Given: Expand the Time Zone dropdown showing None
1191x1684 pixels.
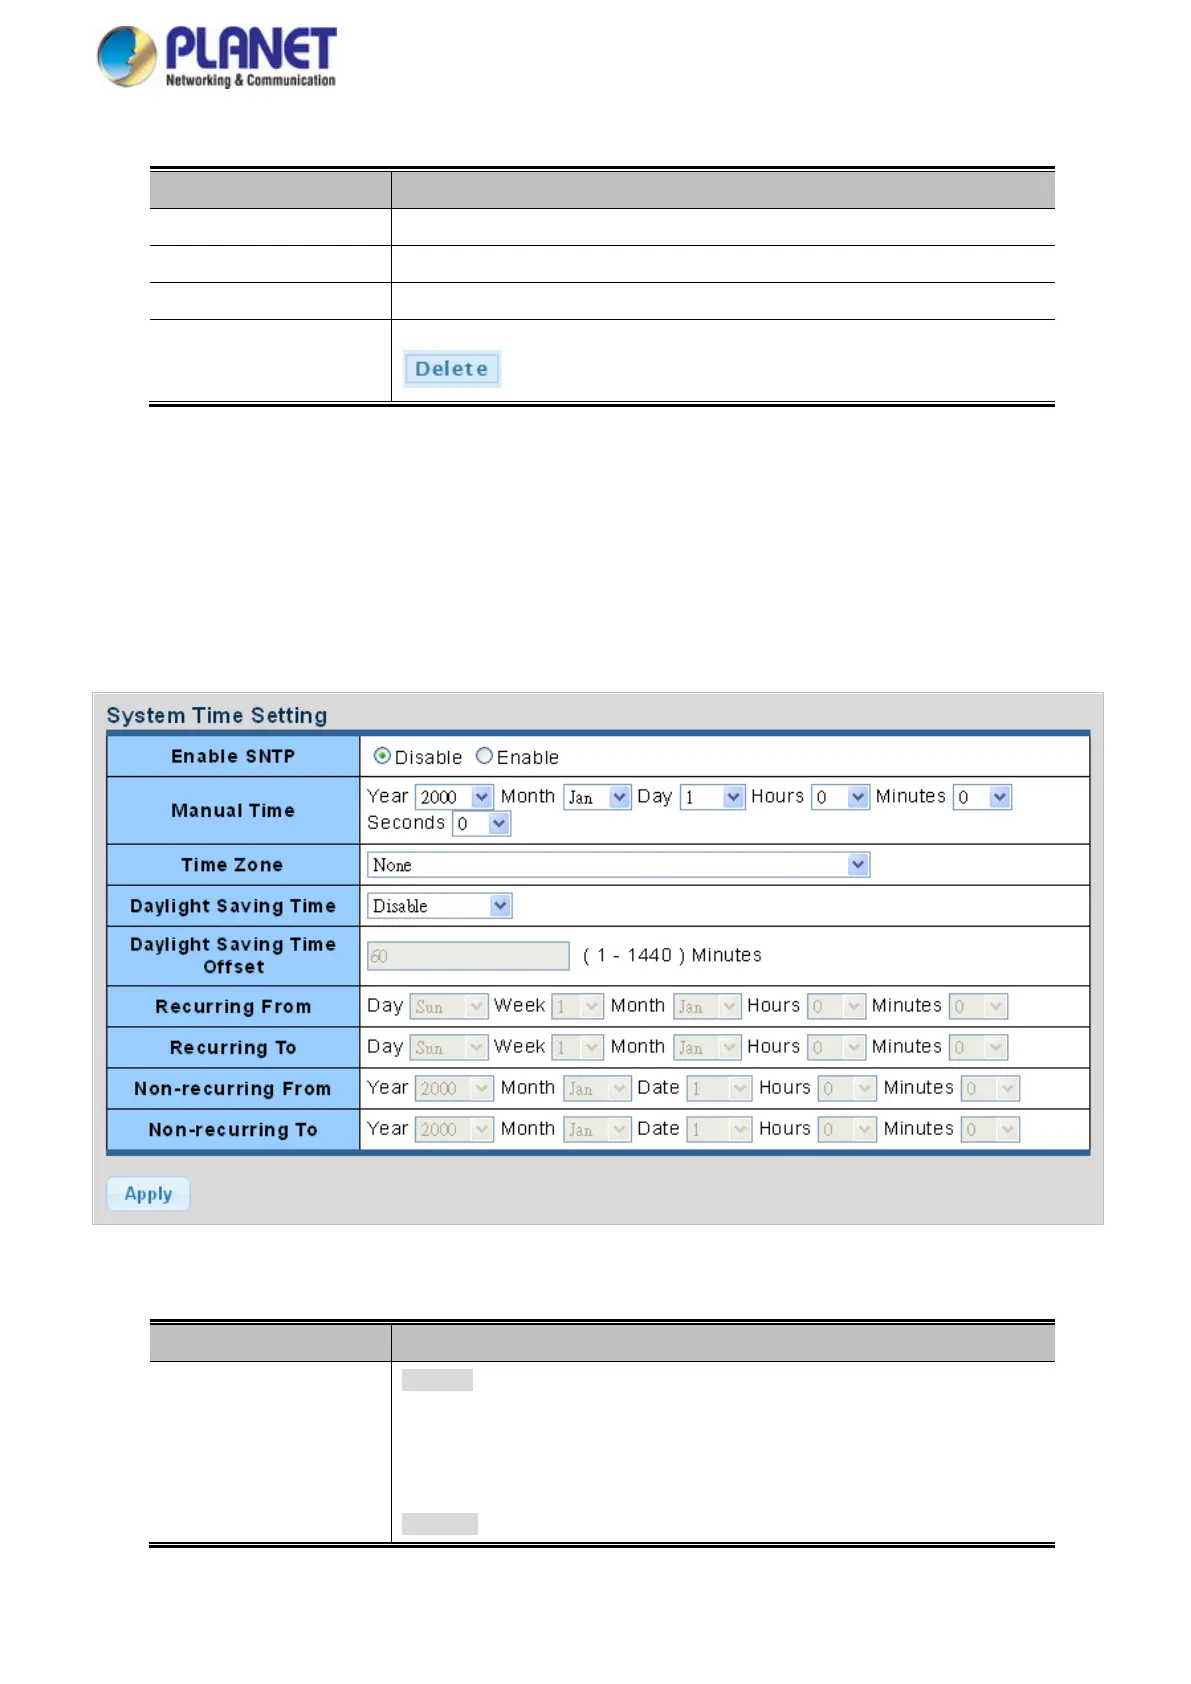Looking at the screenshot, I should coord(618,865).
